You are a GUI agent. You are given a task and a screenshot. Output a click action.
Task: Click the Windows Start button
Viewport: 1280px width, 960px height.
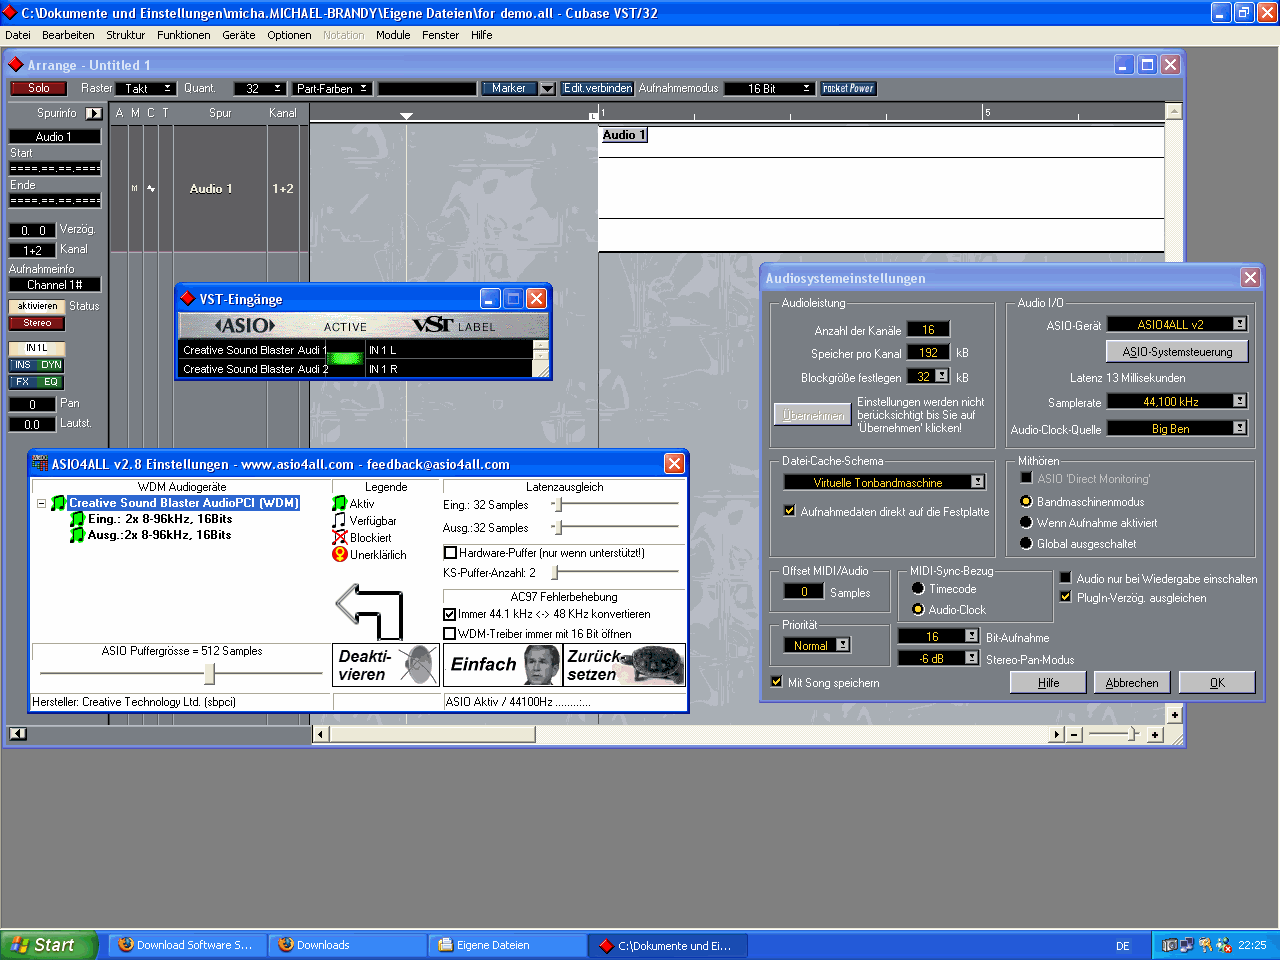tap(48, 944)
